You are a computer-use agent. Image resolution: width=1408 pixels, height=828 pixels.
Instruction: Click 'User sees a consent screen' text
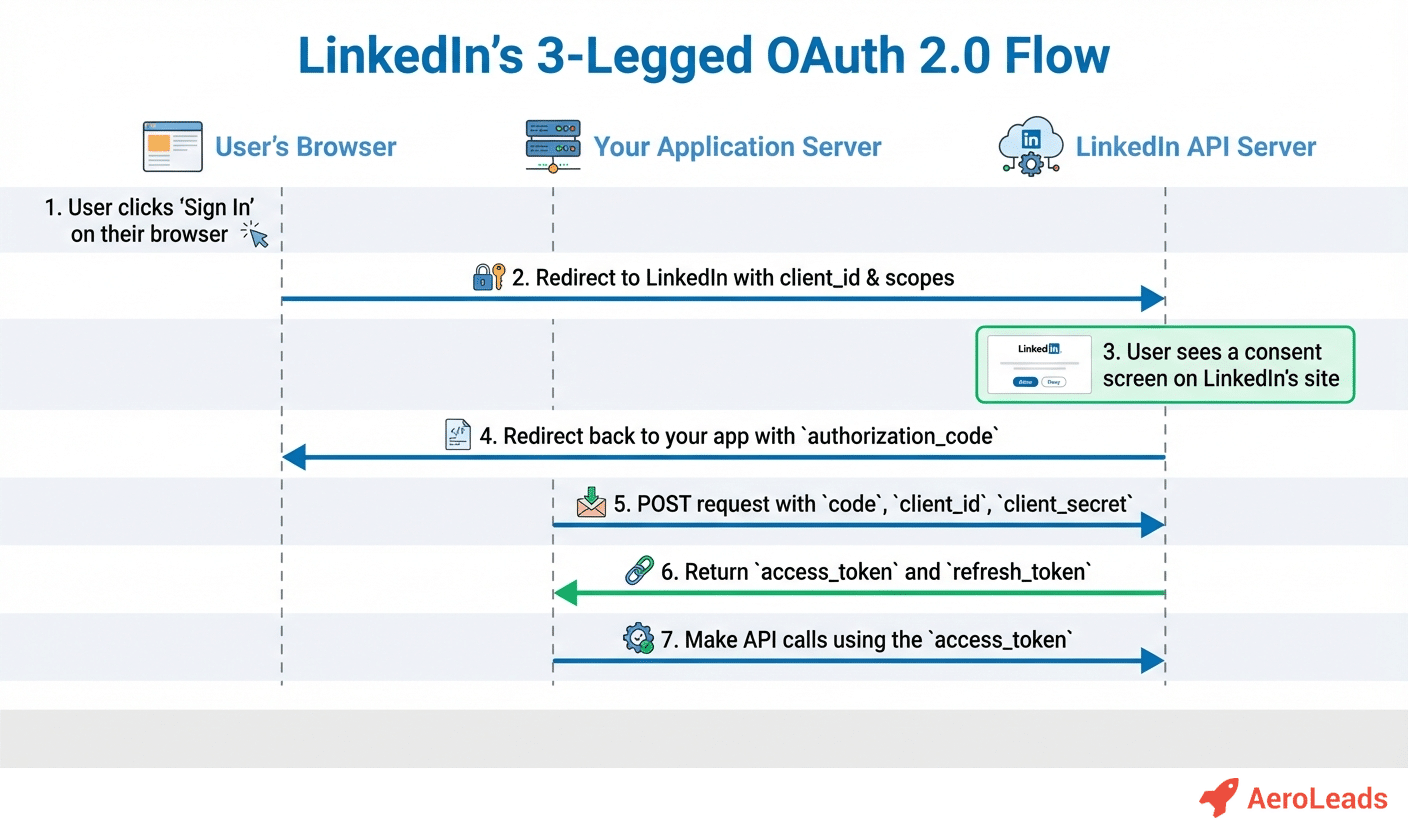pyautogui.click(x=1220, y=365)
